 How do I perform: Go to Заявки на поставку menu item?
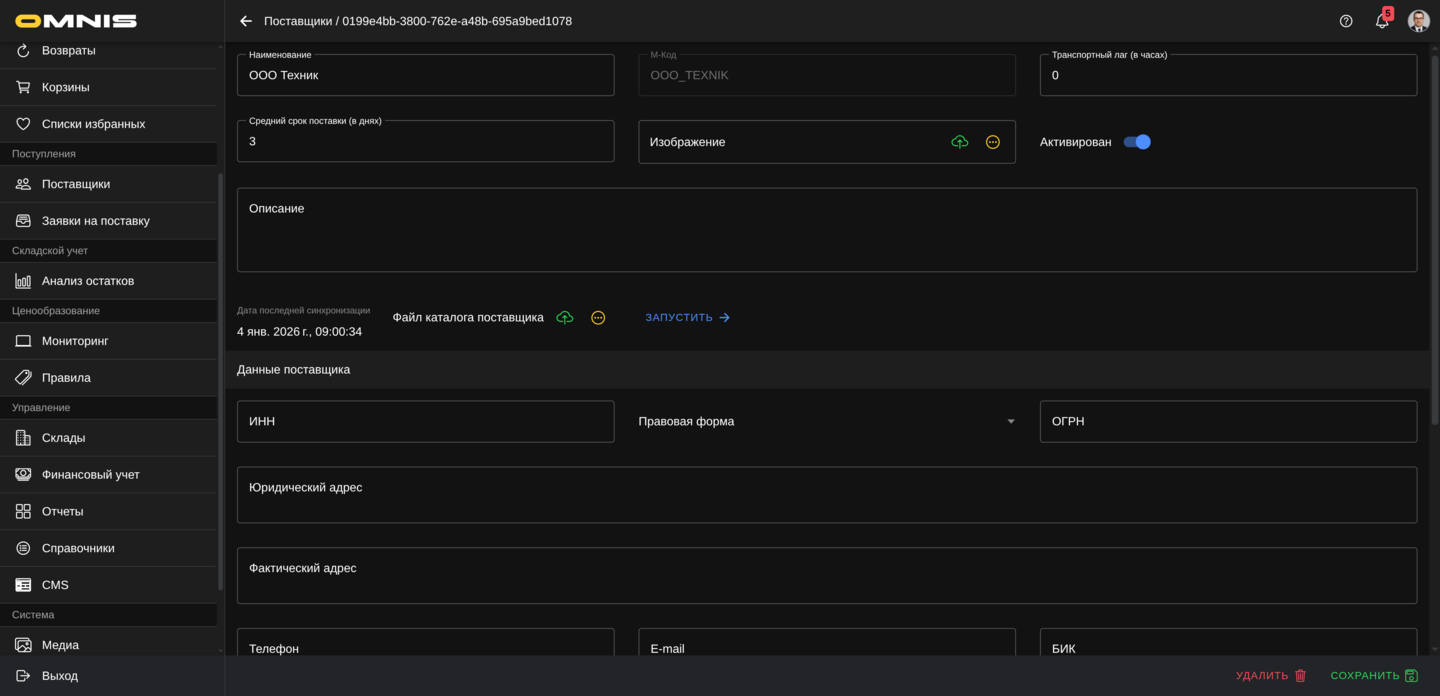(95, 221)
